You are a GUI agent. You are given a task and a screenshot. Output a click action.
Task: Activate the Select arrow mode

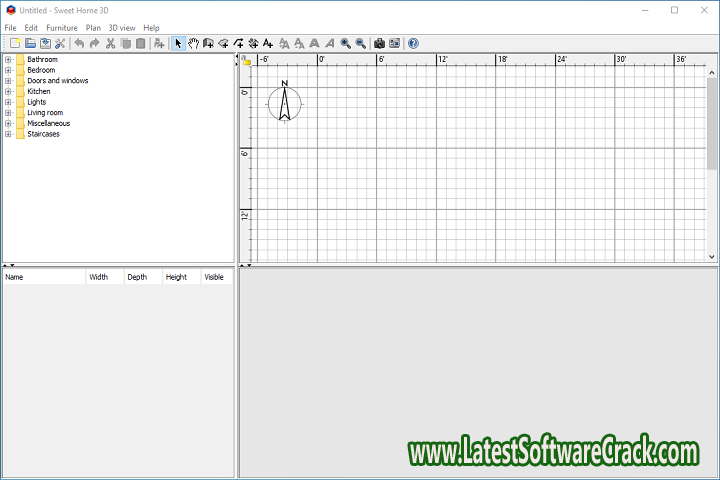pyautogui.click(x=178, y=43)
